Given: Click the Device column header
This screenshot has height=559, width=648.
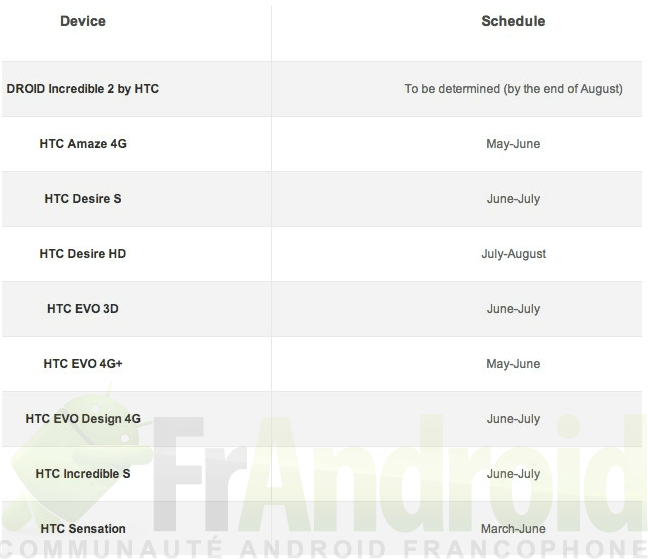Looking at the screenshot, I should [x=83, y=21].
